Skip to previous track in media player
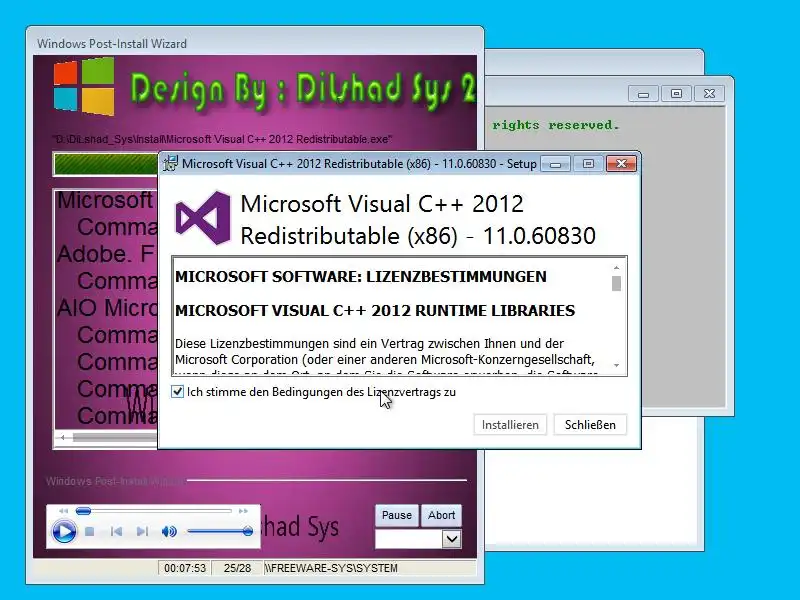 116,532
